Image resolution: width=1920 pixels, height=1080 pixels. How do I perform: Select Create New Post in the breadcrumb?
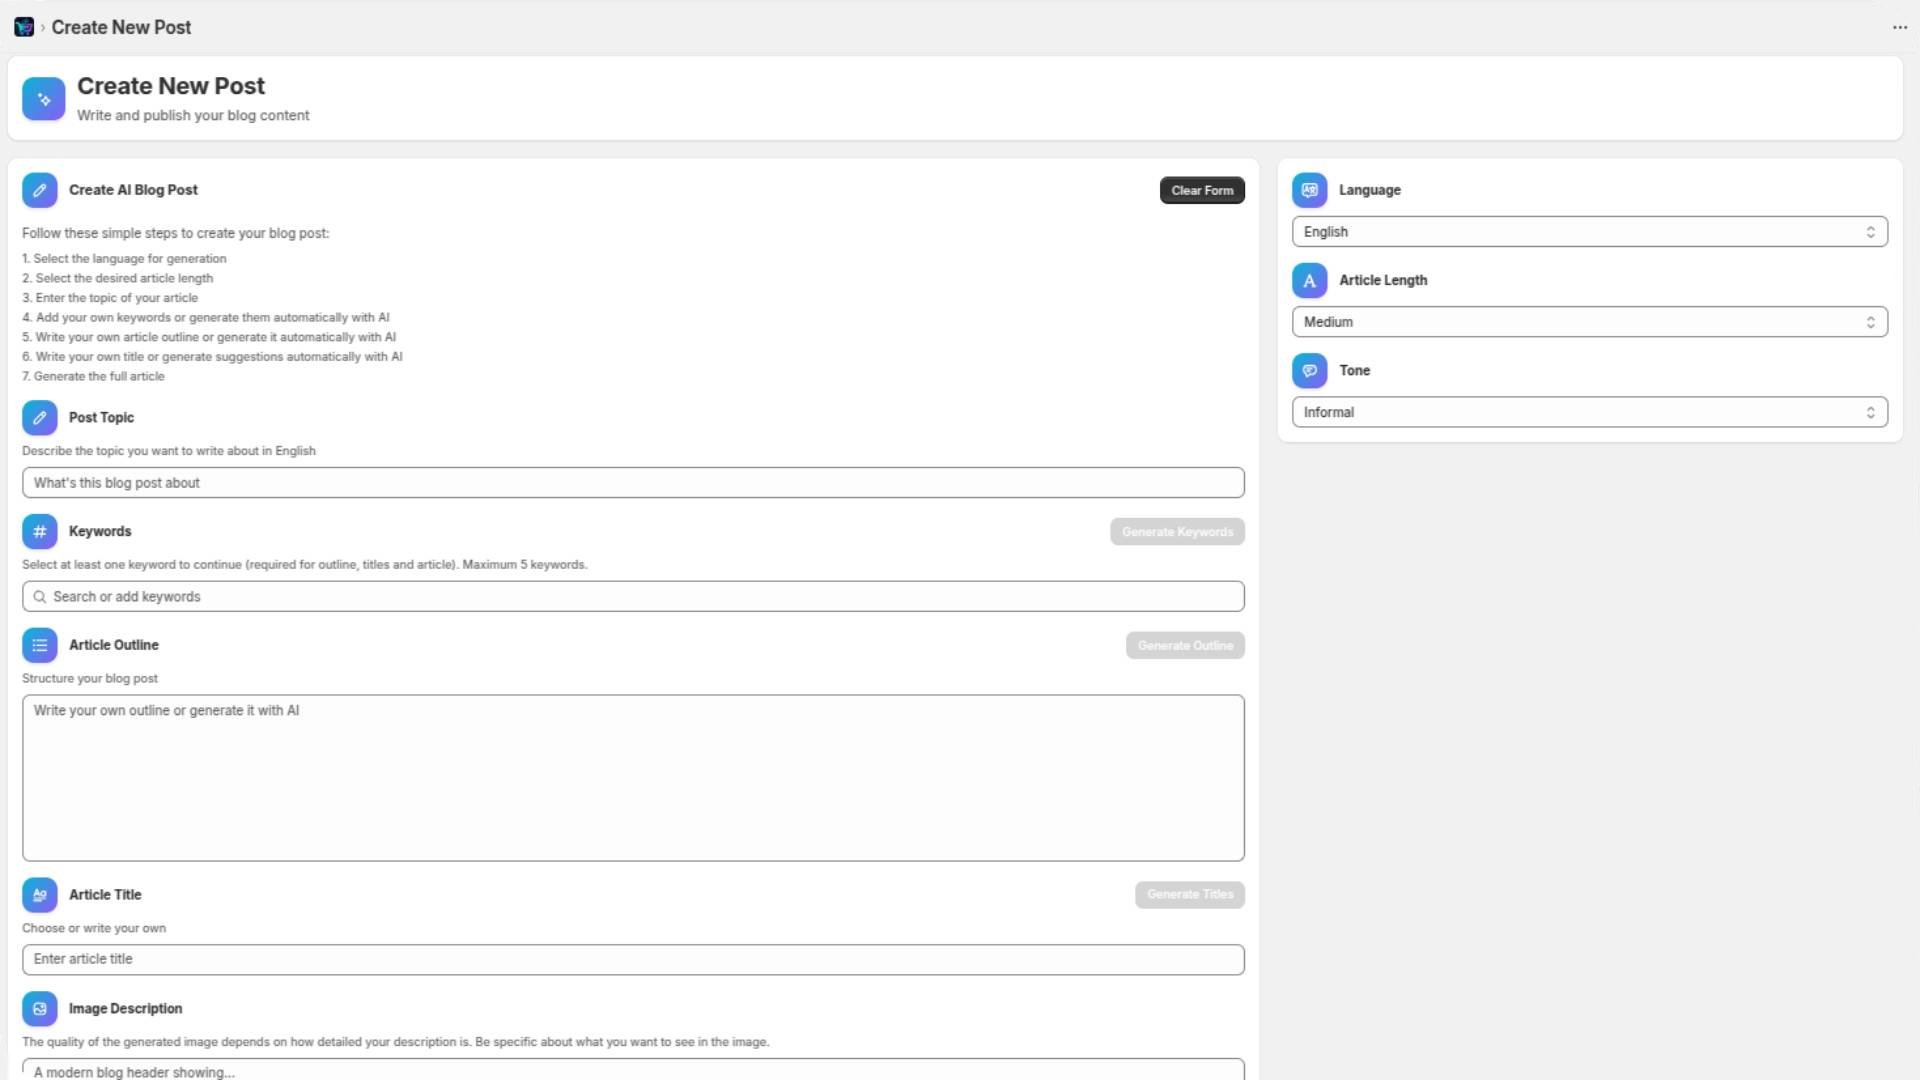121,27
